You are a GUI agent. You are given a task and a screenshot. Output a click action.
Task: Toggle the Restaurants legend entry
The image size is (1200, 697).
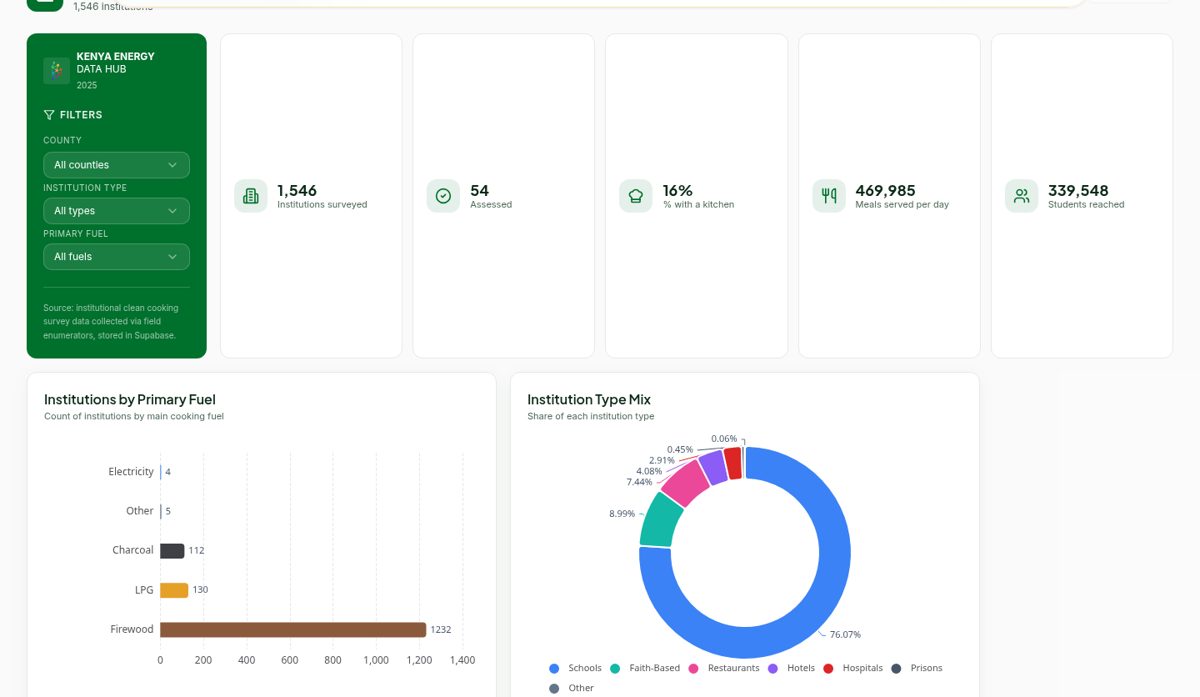pos(724,668)
